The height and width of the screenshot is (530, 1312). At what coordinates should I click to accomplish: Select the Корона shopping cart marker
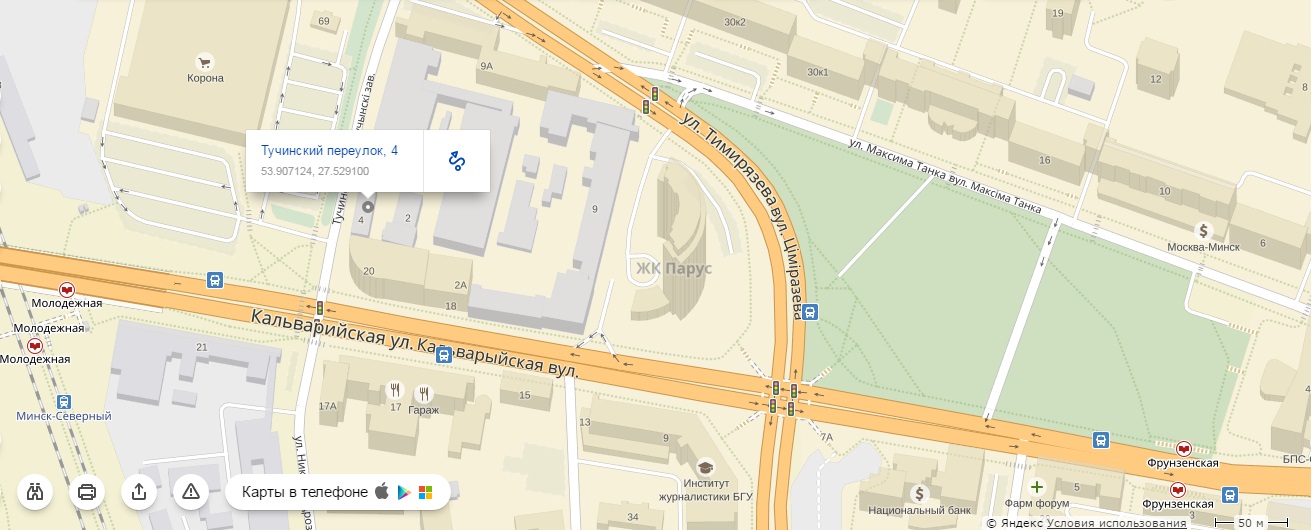[205, 61]
